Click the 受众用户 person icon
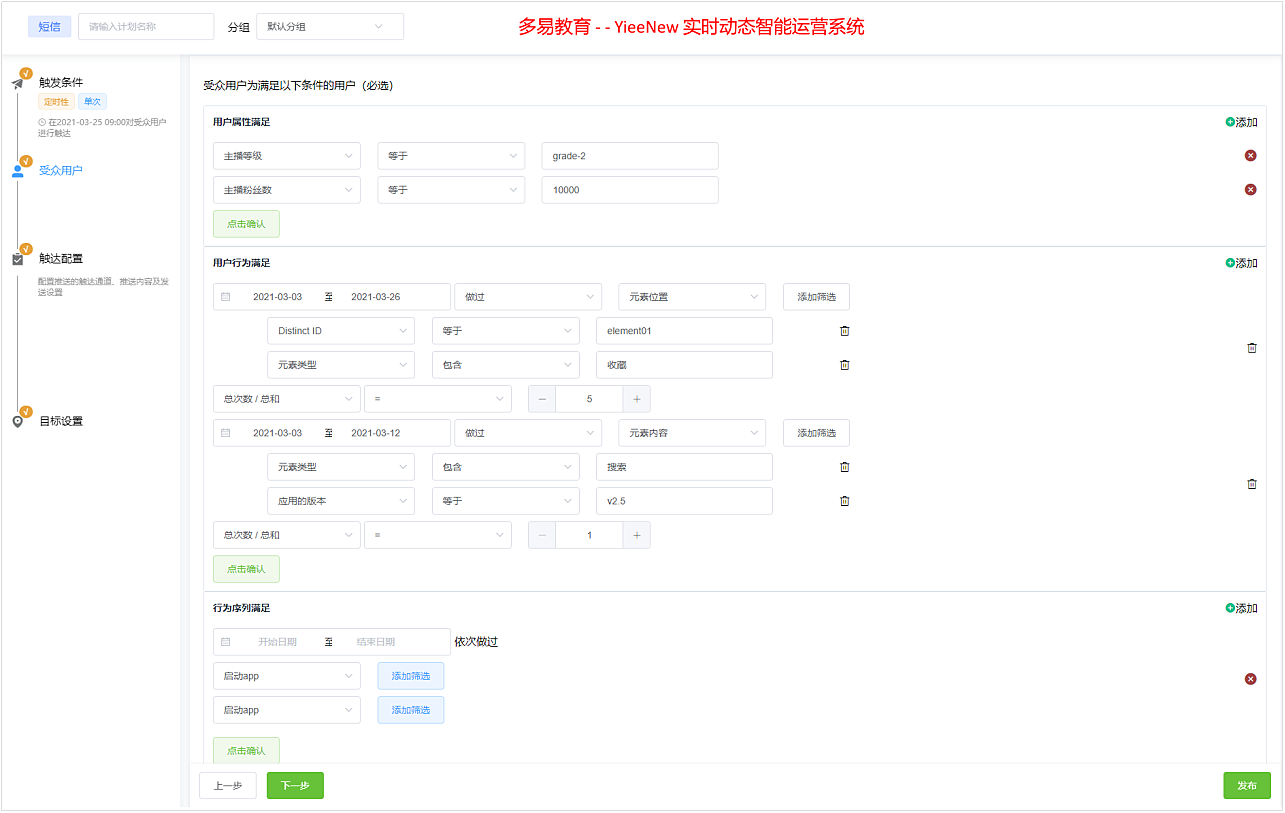The width and height of the screenshot is (1285, 813). pyautogui.click(x=17, y=171)
